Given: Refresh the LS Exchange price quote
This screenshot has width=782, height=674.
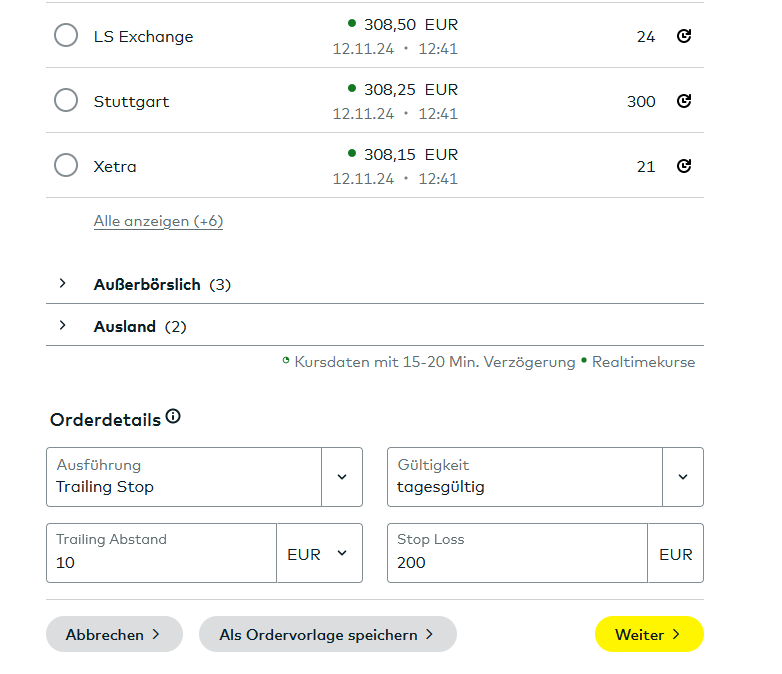Looking at the screenshot, I should [x=684, y=36].
